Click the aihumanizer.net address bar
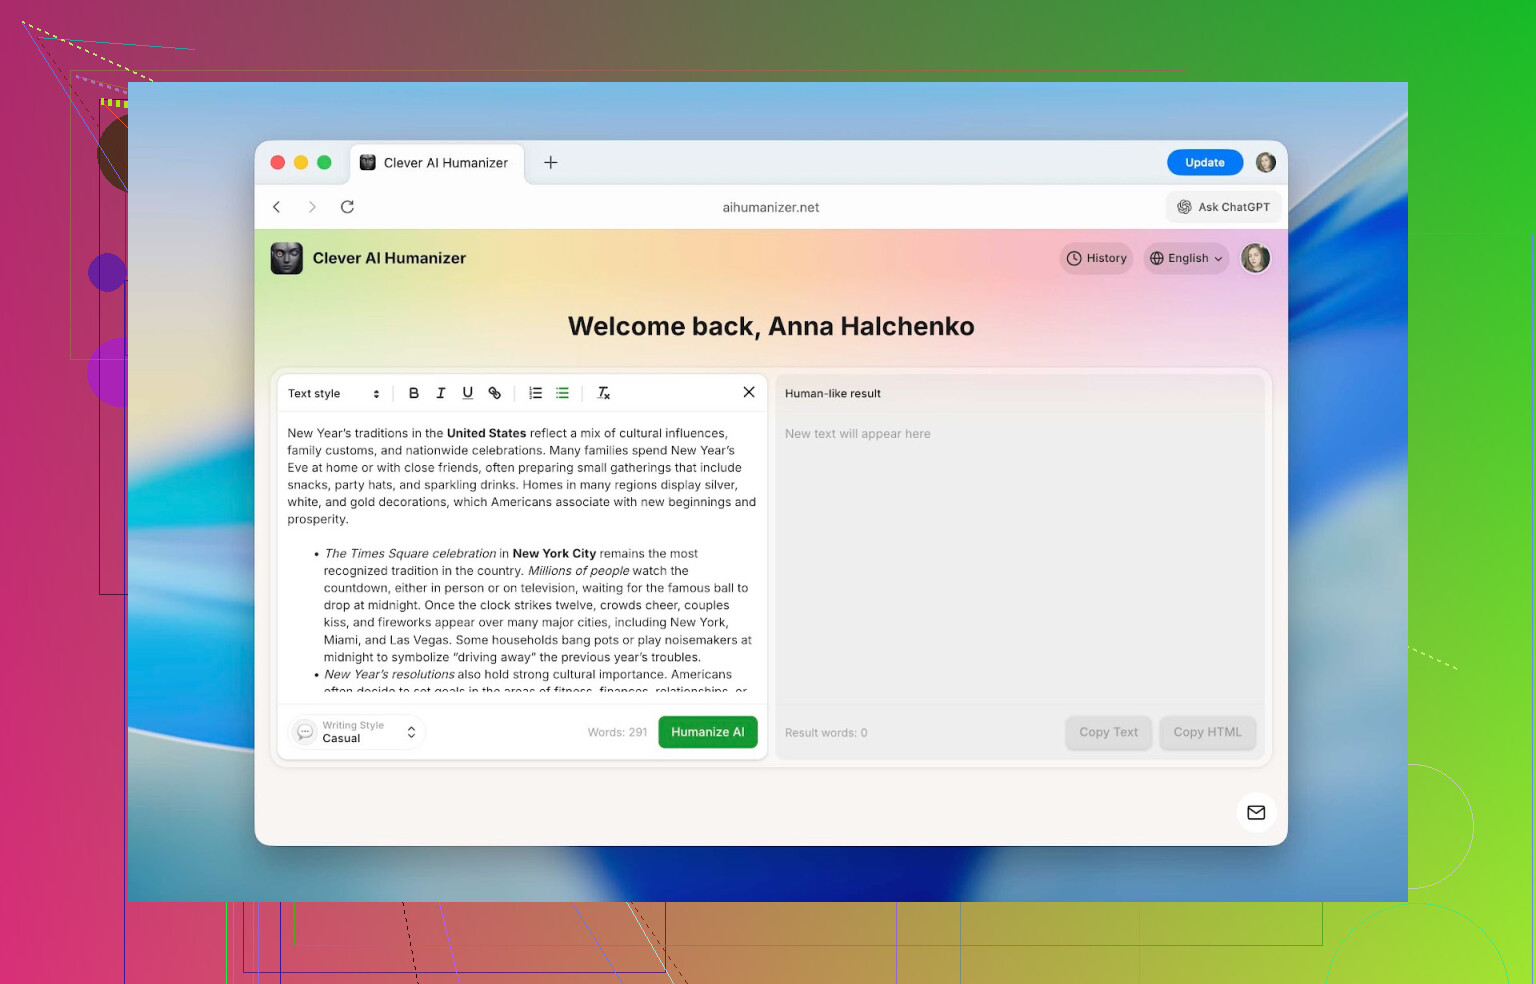Image resolution: width=1536 pixels, height=984 pixels. [770, 207]
